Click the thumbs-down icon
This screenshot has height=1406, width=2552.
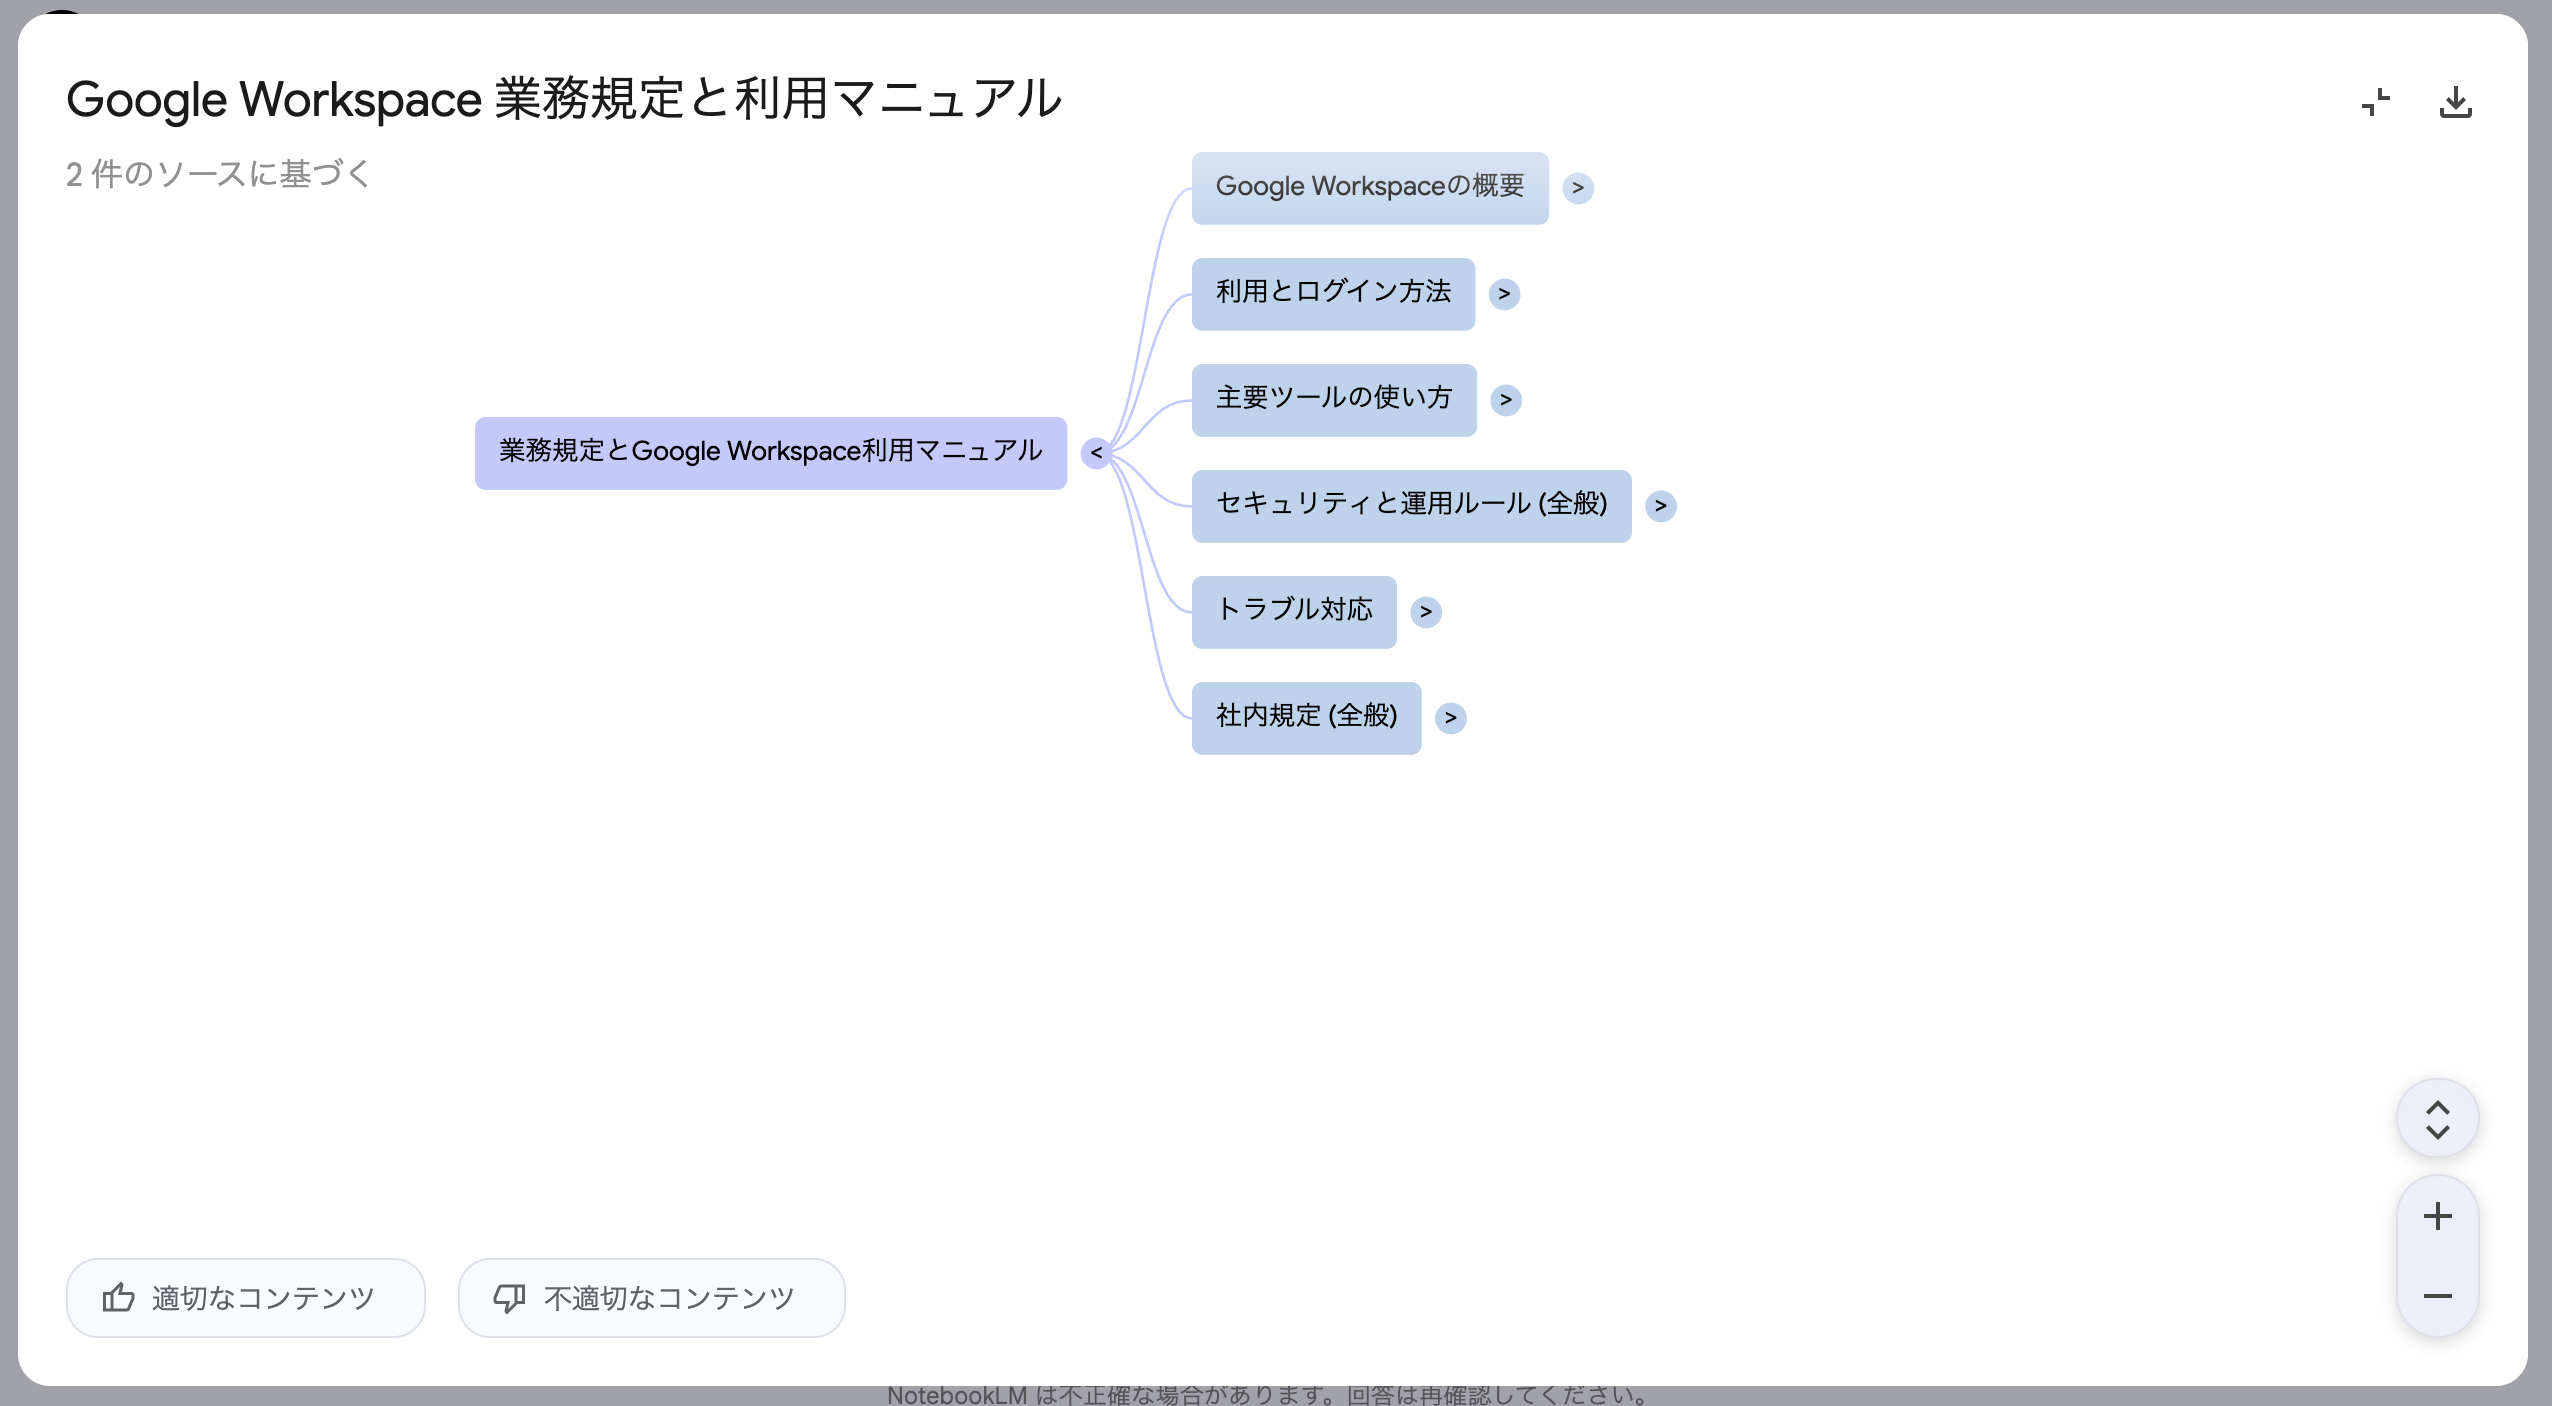click(x=510, y=1297)
